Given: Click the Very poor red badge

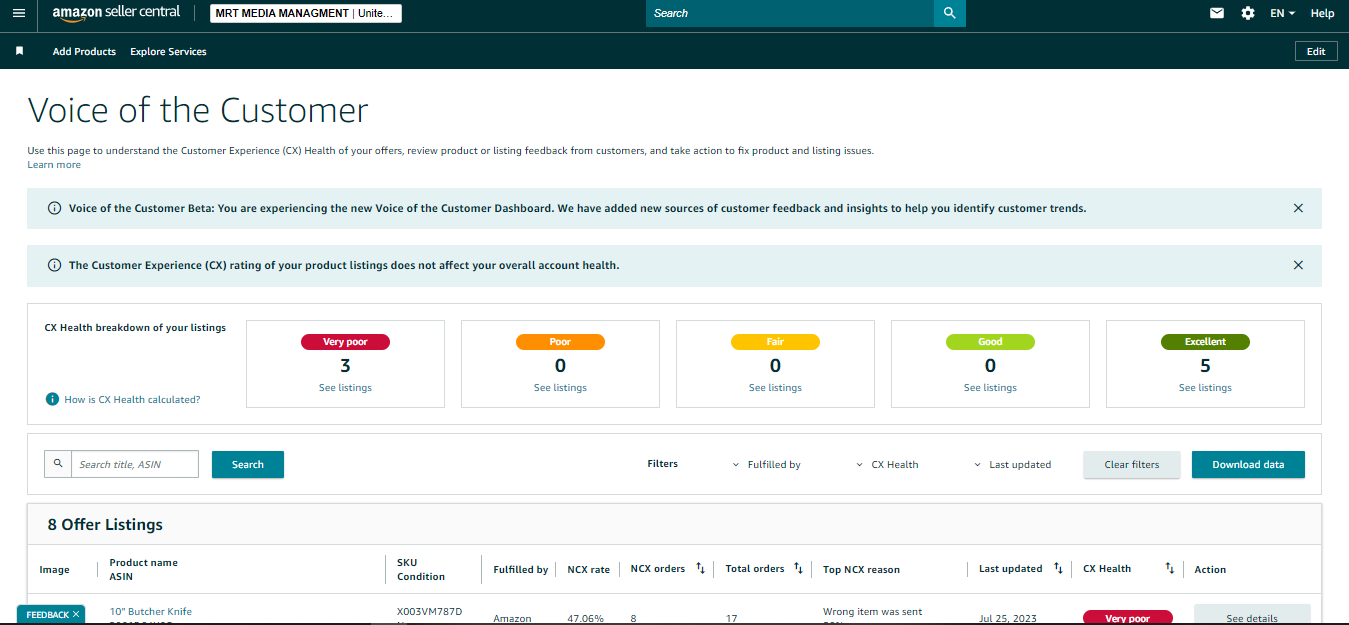Looking at the screenshot, I should [x=345, y=342].
